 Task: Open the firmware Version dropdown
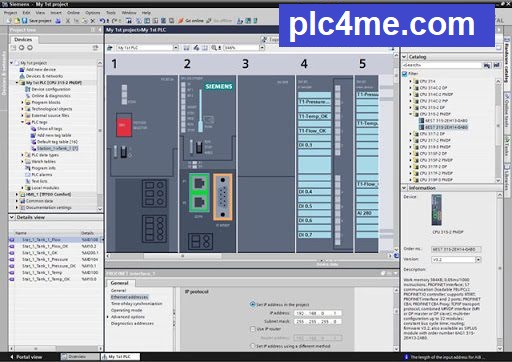tap(478, 259)
